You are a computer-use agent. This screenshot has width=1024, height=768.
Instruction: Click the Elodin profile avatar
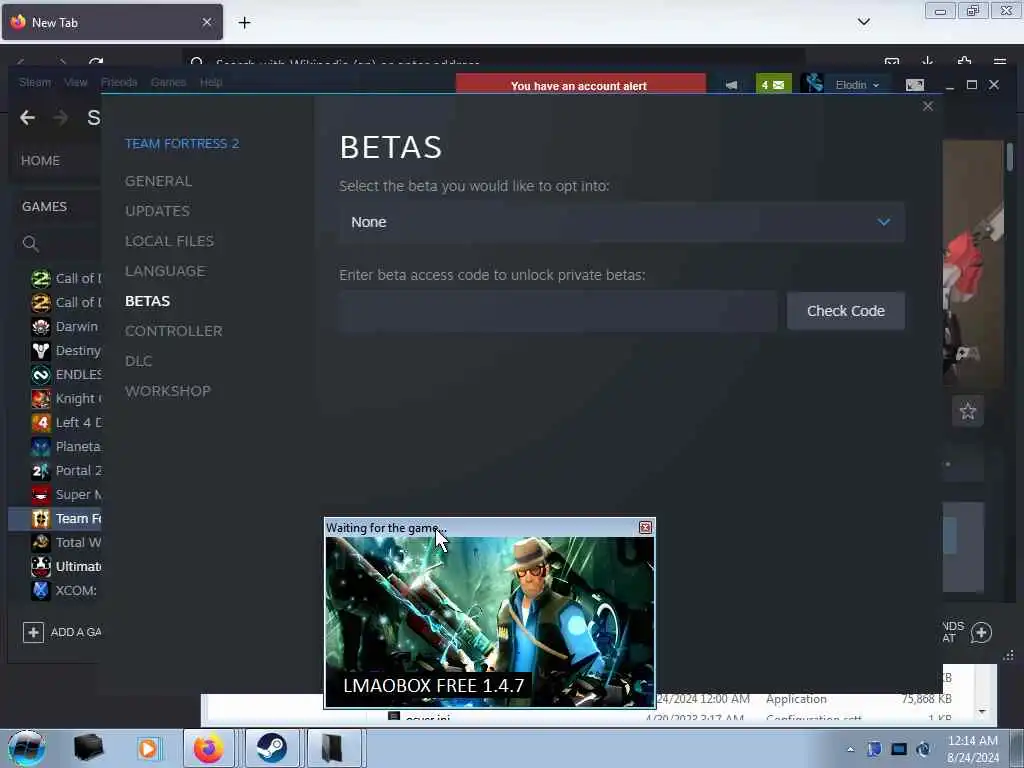coord(814,84)
